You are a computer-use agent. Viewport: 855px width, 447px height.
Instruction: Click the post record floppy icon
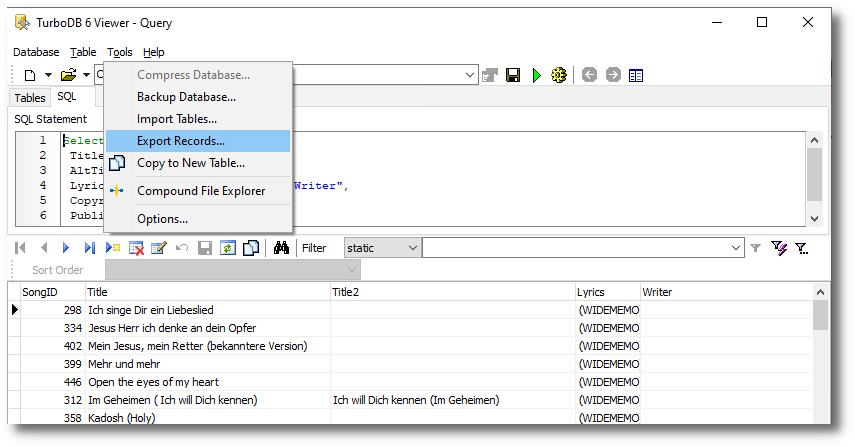(x=205, y=248)
